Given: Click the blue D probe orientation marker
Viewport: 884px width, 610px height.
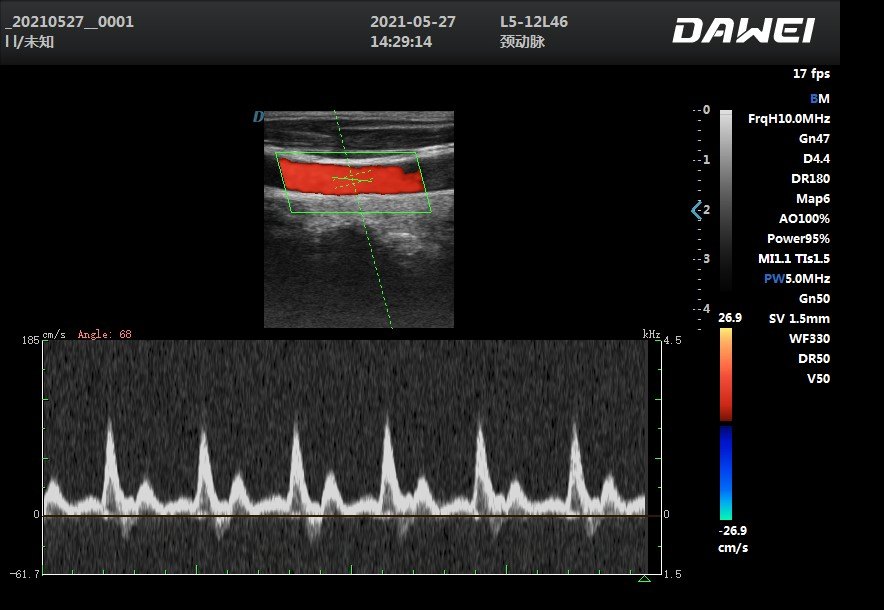Looking at the screenshot, I should (x=258, y=117).
